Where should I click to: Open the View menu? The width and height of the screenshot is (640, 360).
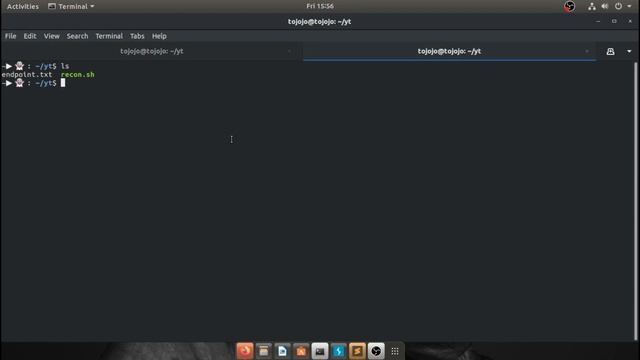pos(51,36)
